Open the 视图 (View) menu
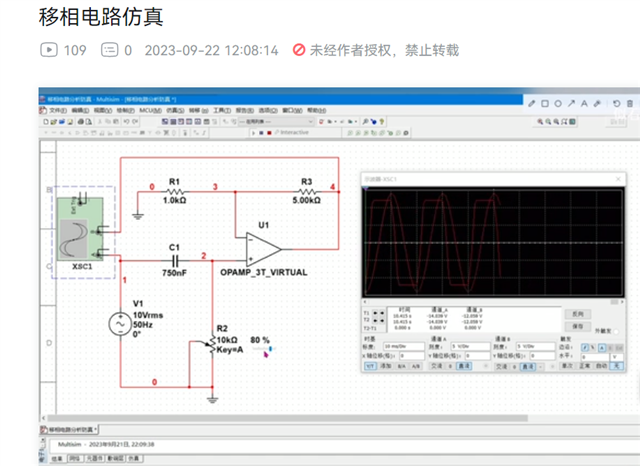Screen dimensions: 640x466 point(102,111)
